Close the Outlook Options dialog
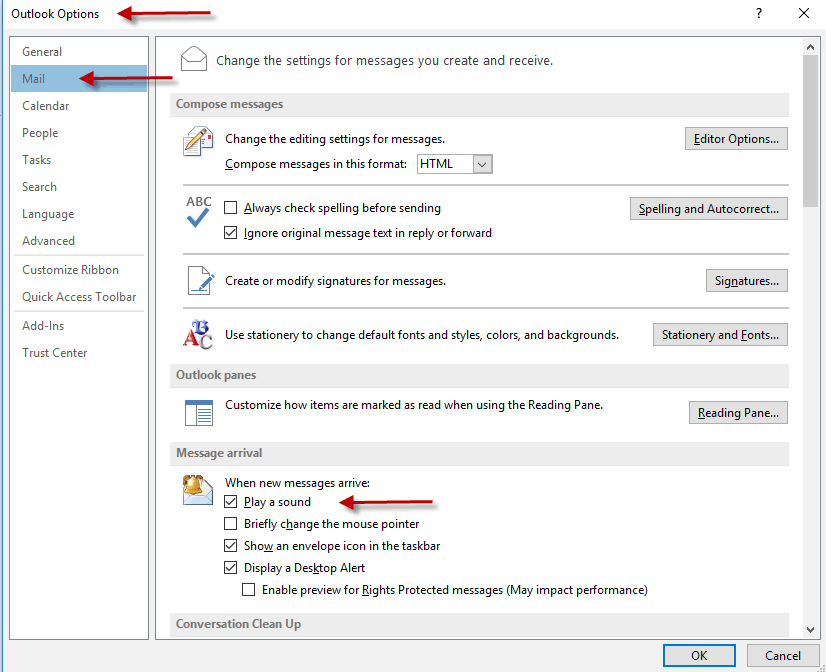 point(803,13)
